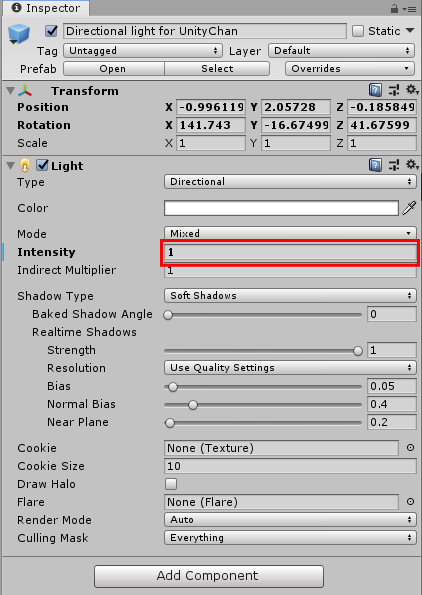
Task: Open Transform component help reference
Action: coord(375,90)
